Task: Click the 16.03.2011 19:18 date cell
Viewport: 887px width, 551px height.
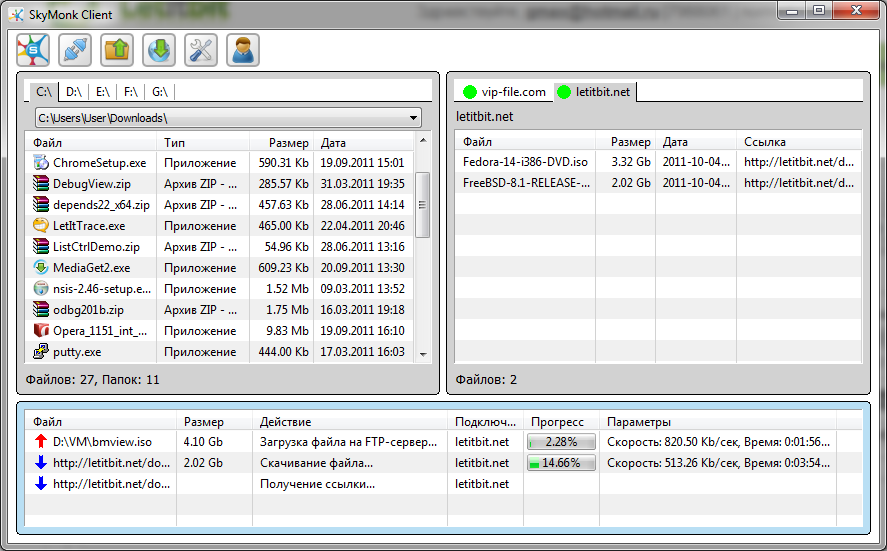Action: [363, 309]
